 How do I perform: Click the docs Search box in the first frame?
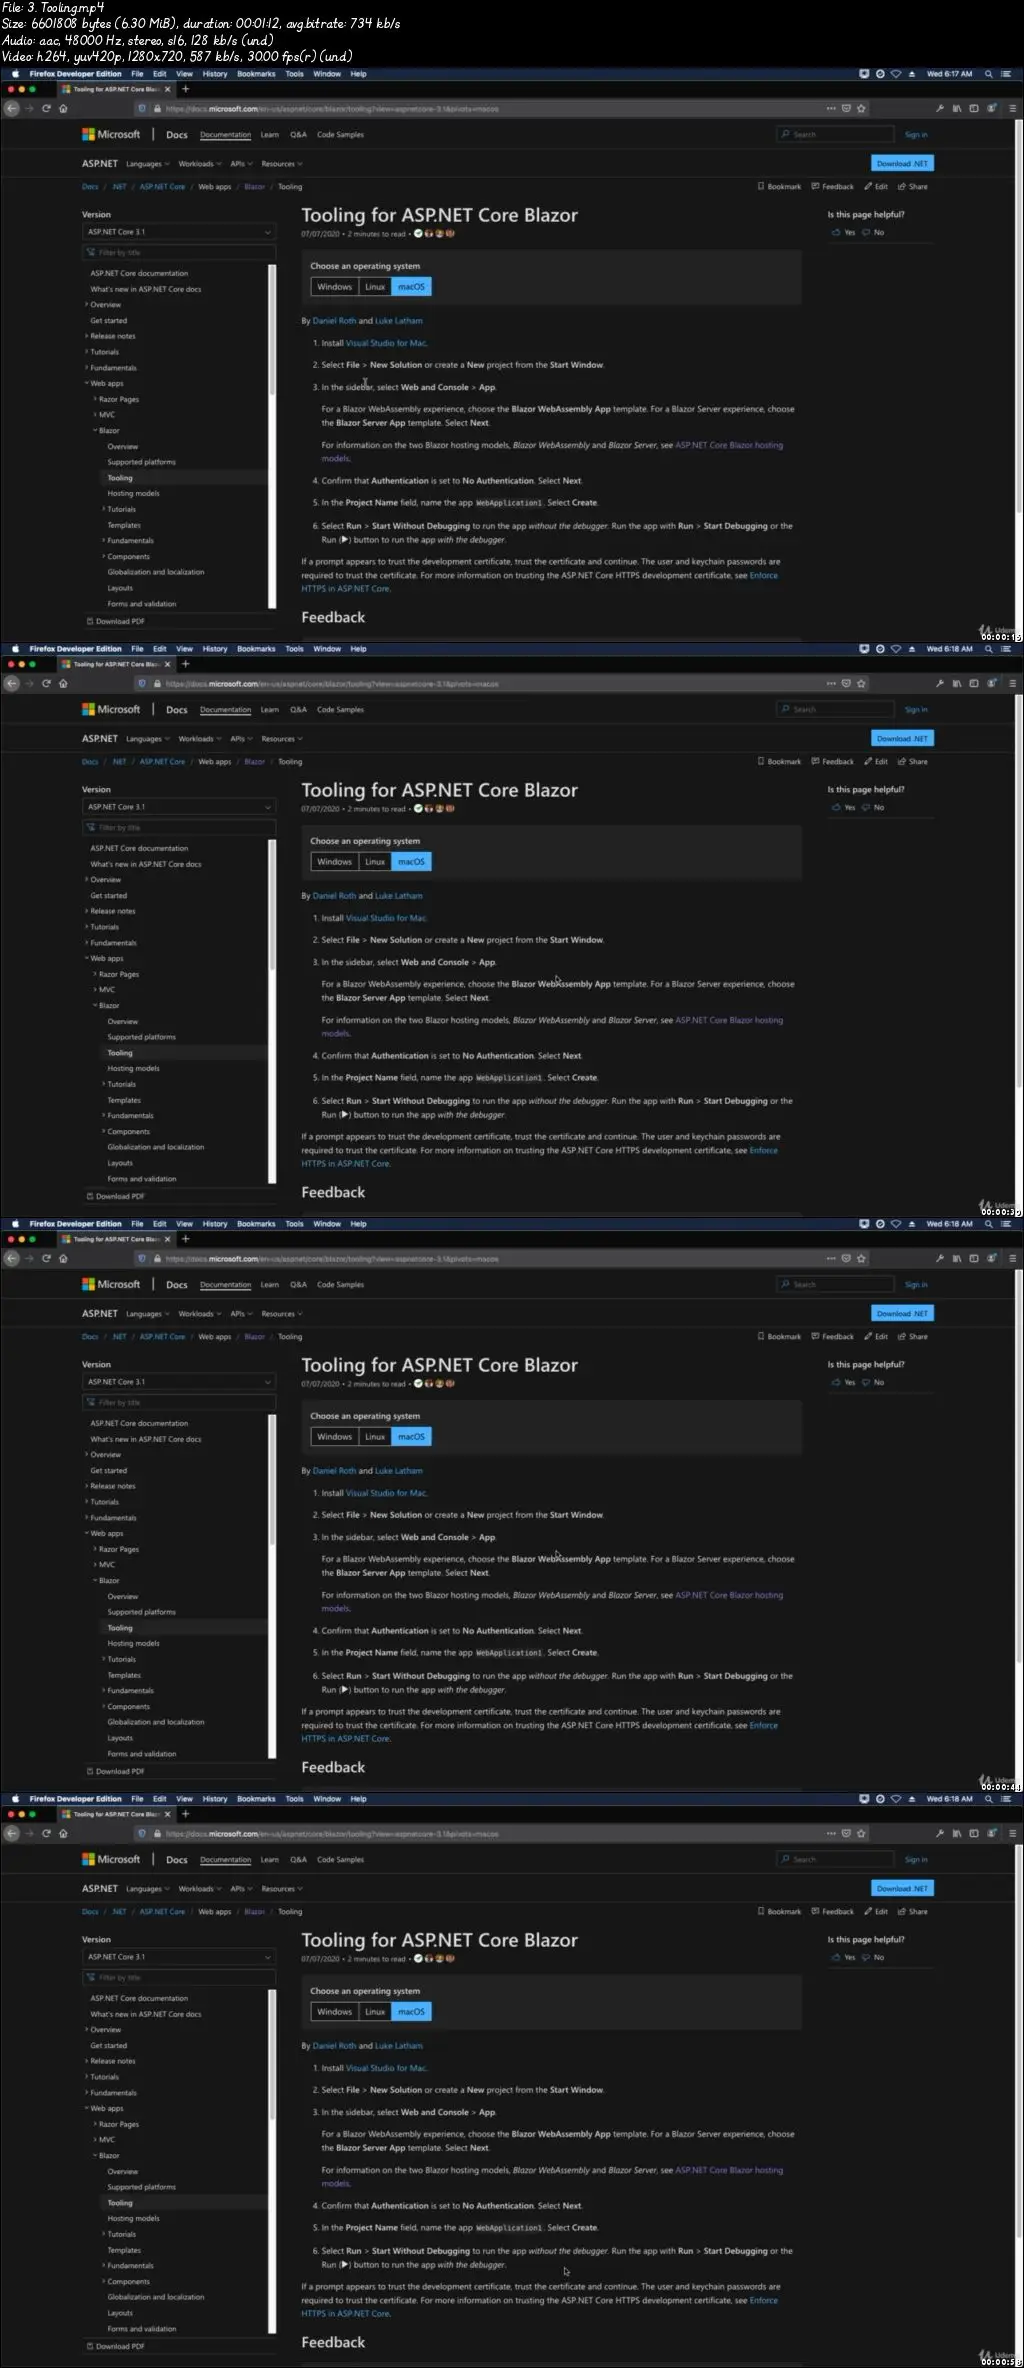[x=835, y=134]
